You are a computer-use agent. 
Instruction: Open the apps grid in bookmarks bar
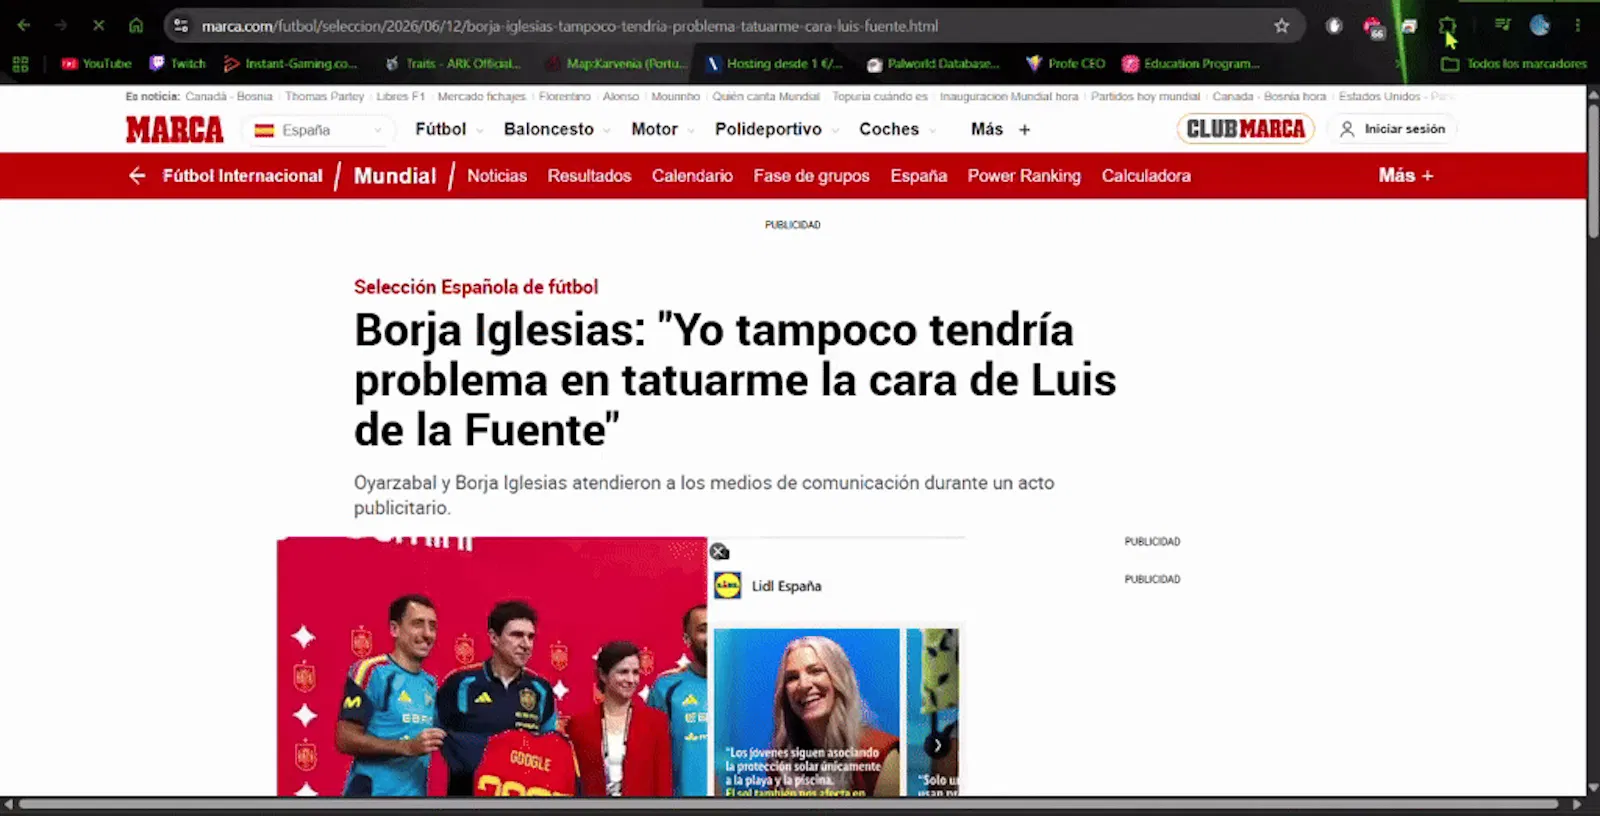coord(20,64)
